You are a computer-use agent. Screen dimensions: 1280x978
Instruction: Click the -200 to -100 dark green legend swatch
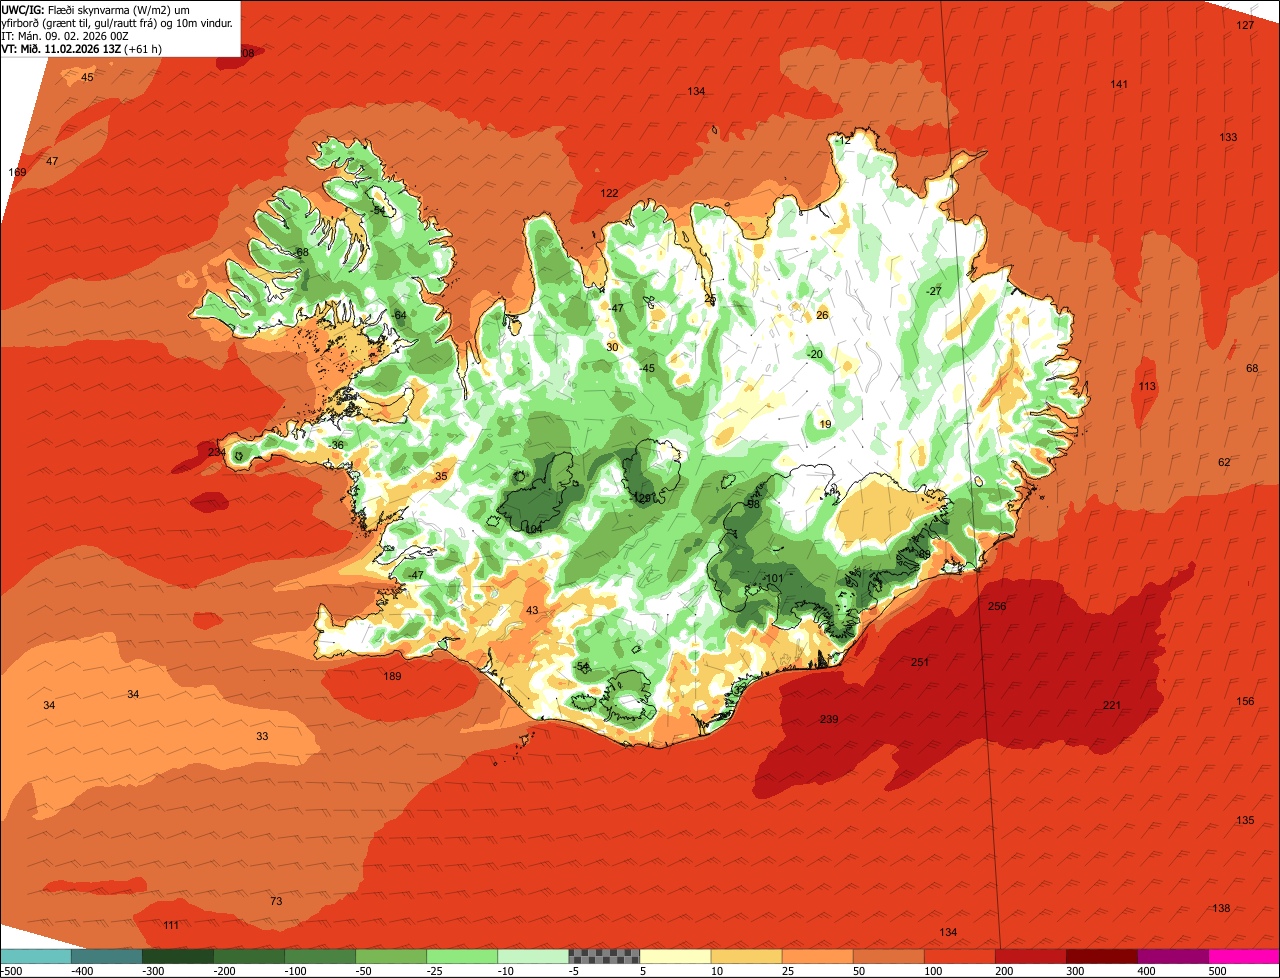pyautogui.click(x=248, y=956)
